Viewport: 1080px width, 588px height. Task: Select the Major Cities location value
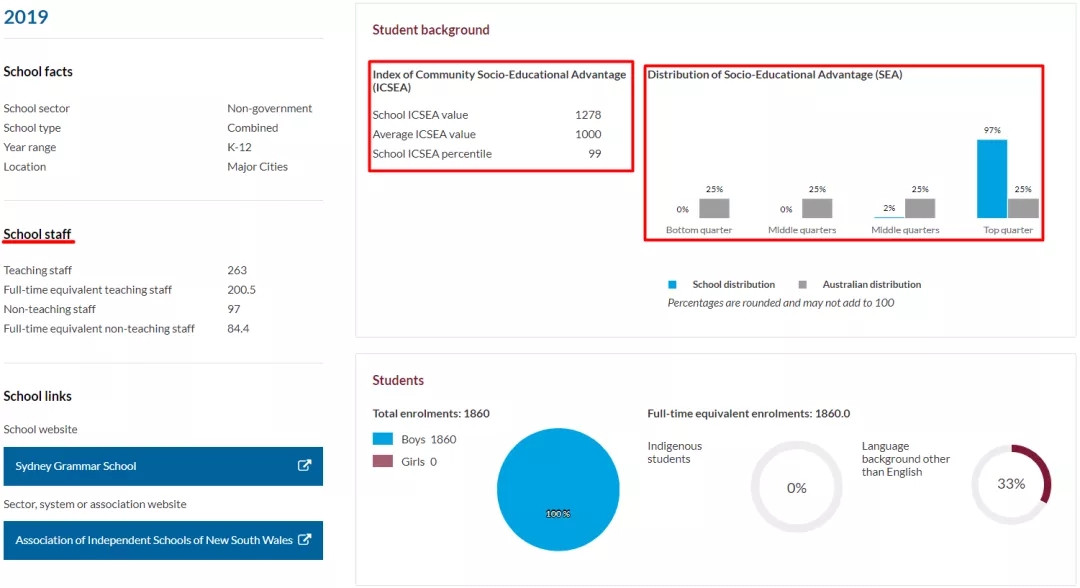tap(258, 167)
